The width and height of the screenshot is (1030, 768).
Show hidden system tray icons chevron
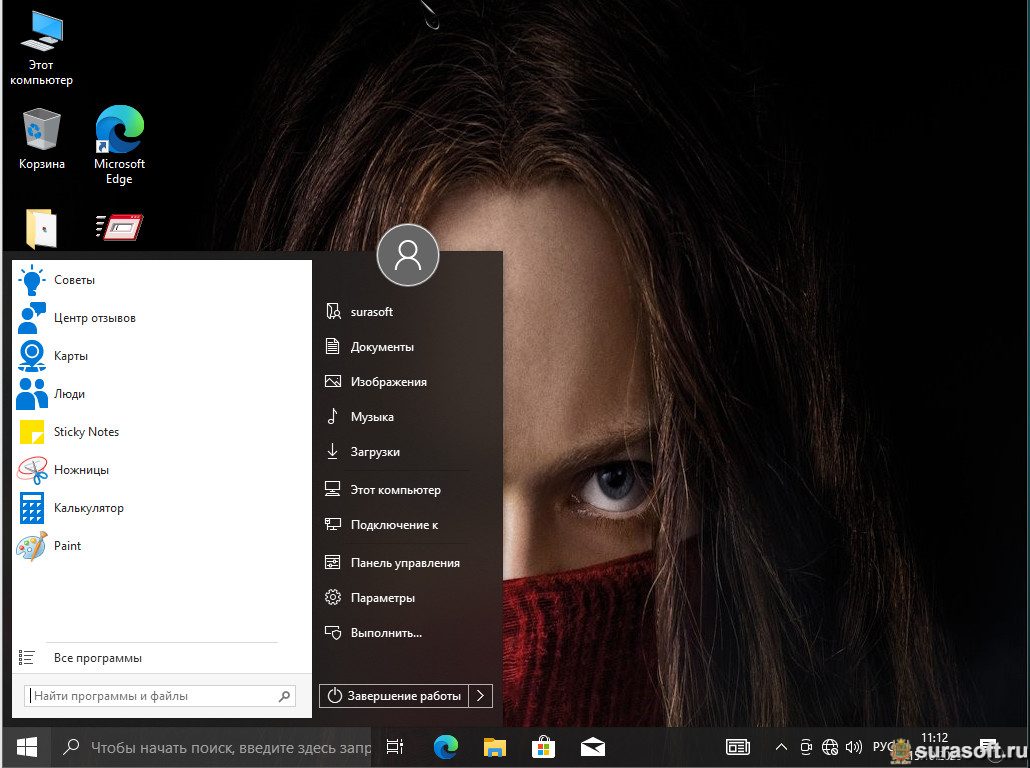click(x=781, y=747)
